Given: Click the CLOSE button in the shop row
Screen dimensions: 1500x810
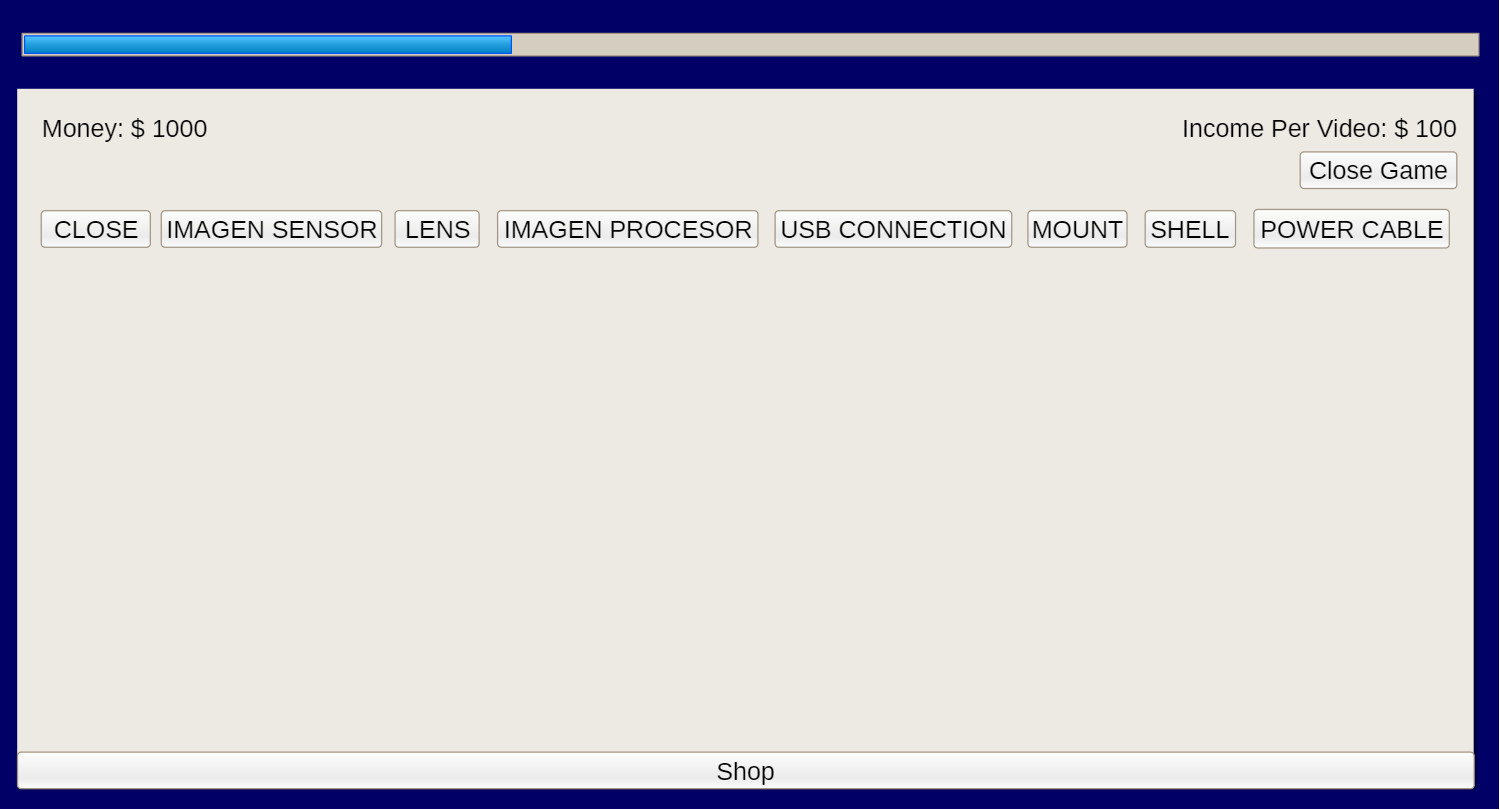Looking at the screenshot, I should click(96, 229).
